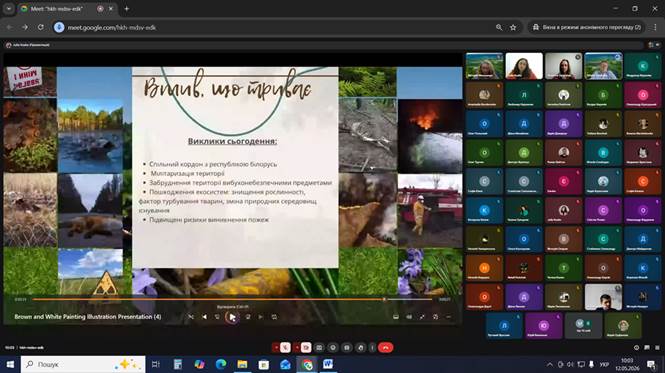Click the raise hand button in Meet
665x373 pixels.
360,348
